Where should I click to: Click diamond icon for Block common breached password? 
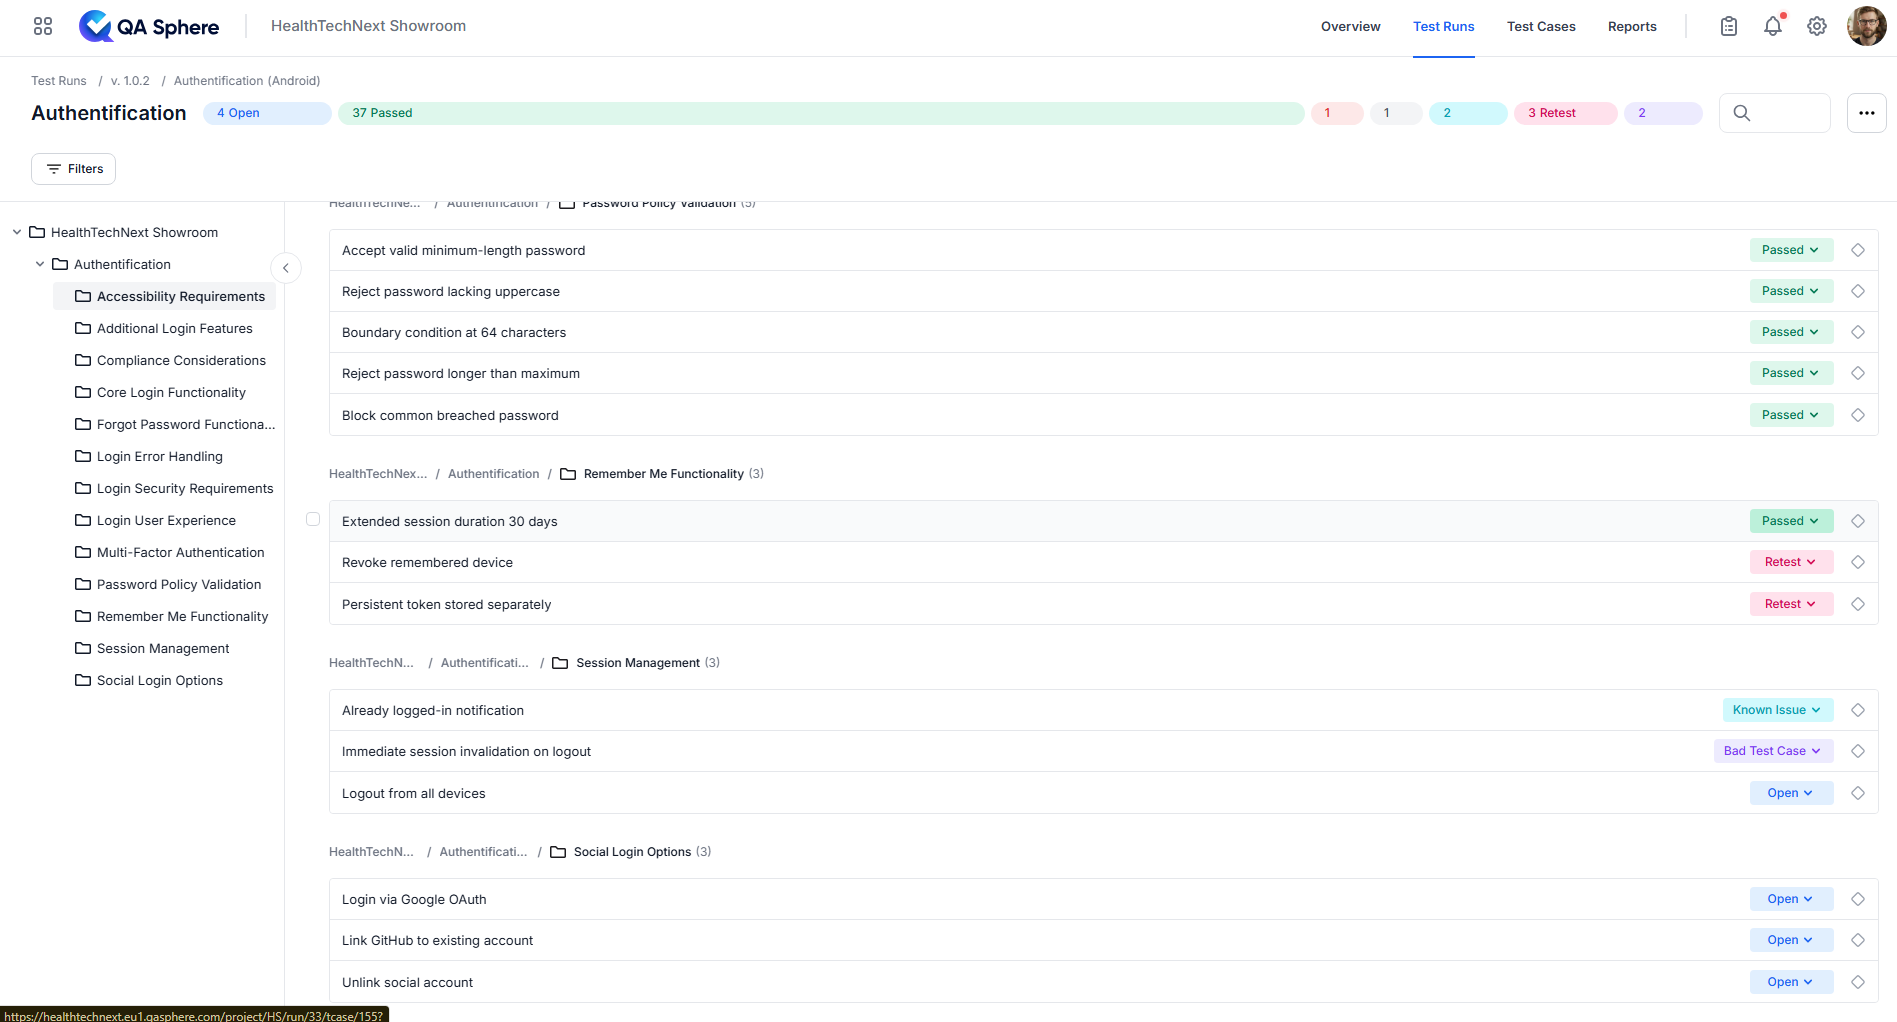(x=1858, y=415)
